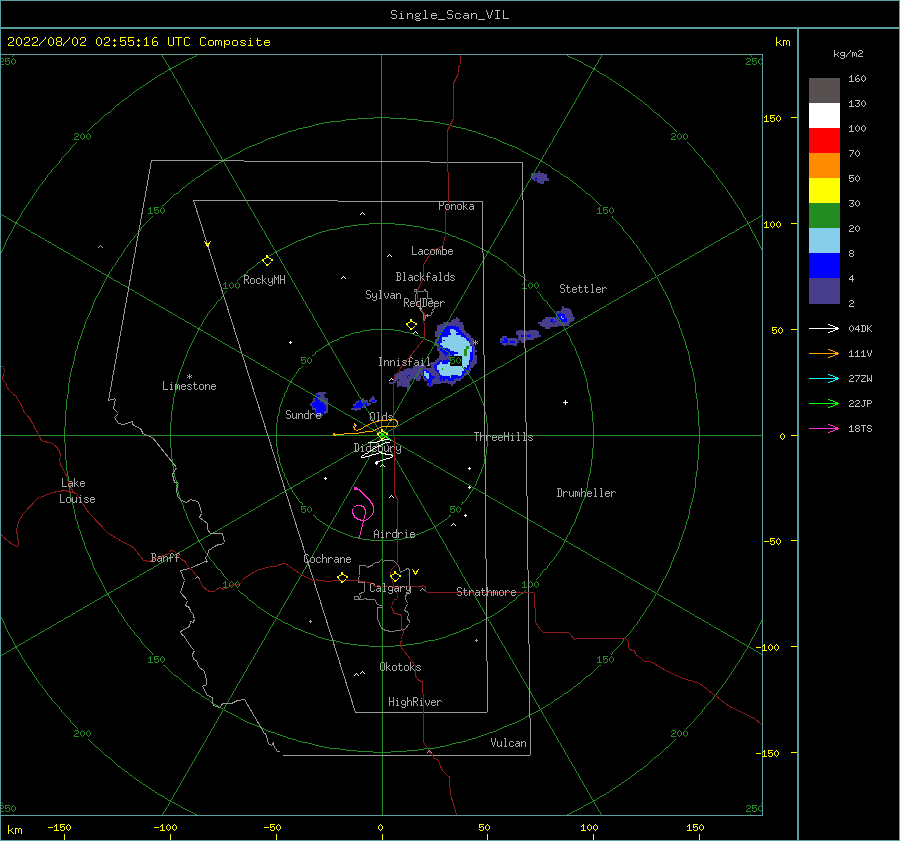This screenshot has height=841, width=900.
Task: Click the HighRiver label
Action: pyautogui.click(x=415, y=702)
